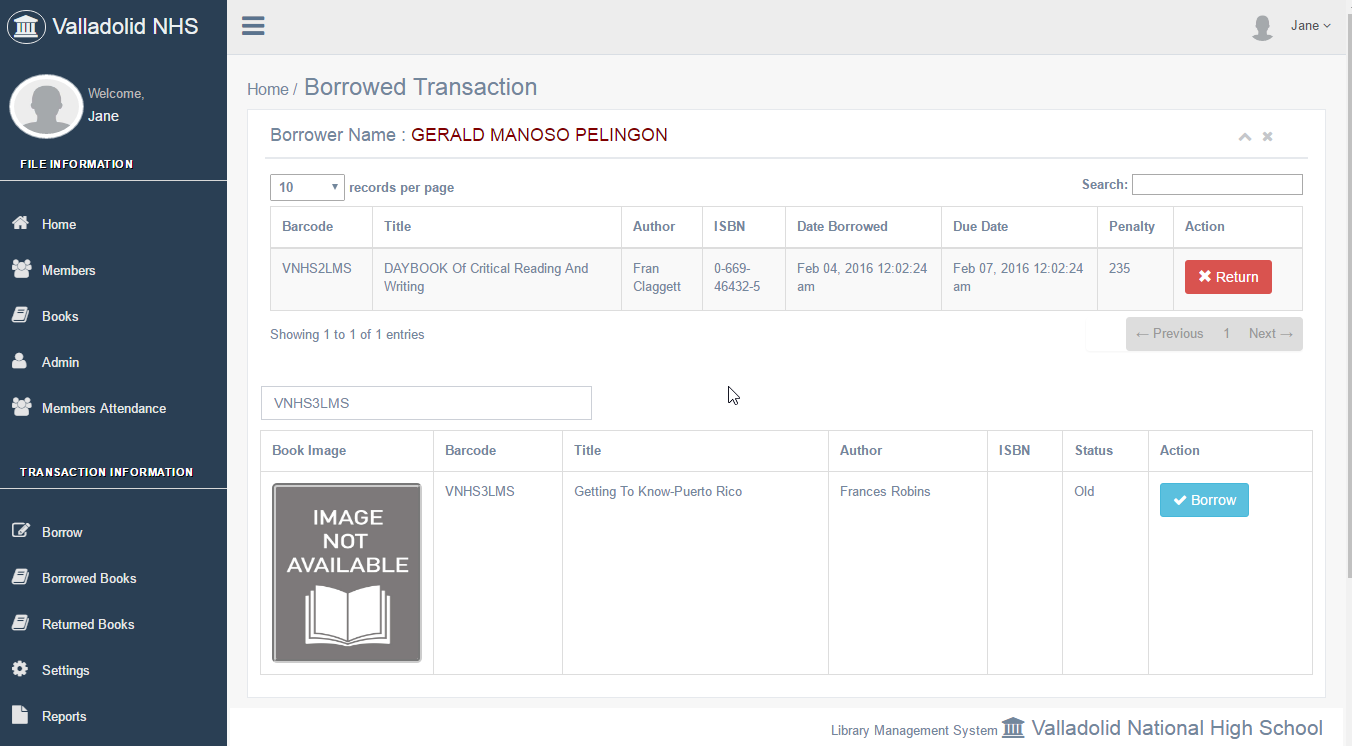Click the Home breadcrumb link
This screenshot has width=1352, height=746.
coord(267,89)
